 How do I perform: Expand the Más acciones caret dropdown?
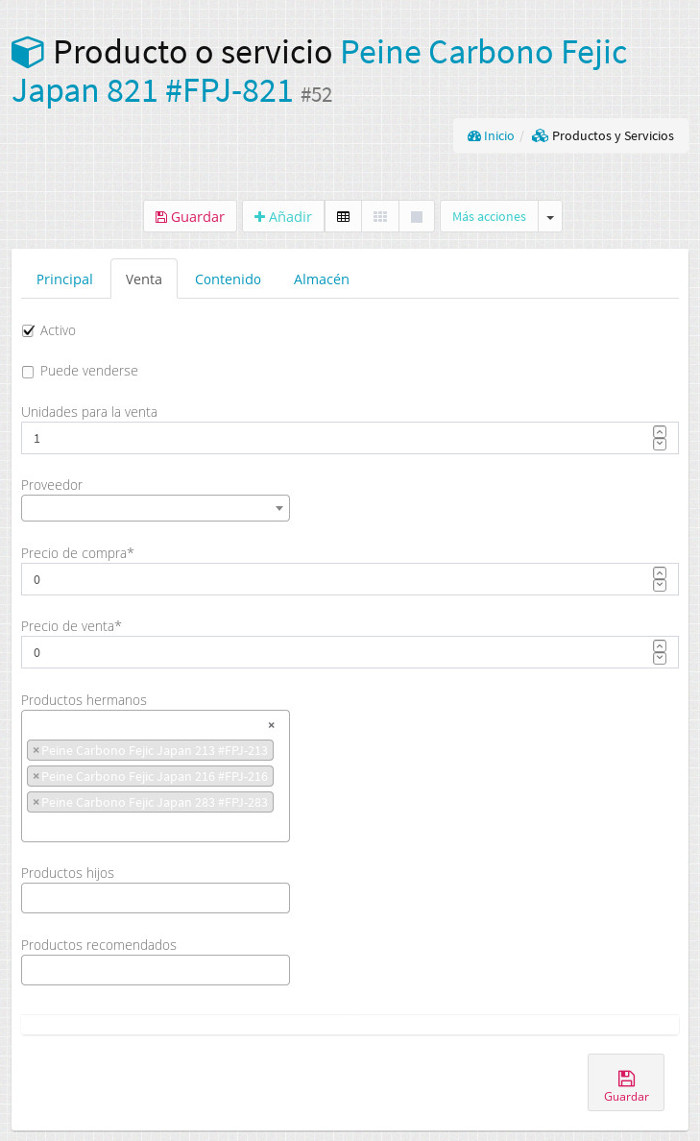(550, 217)
